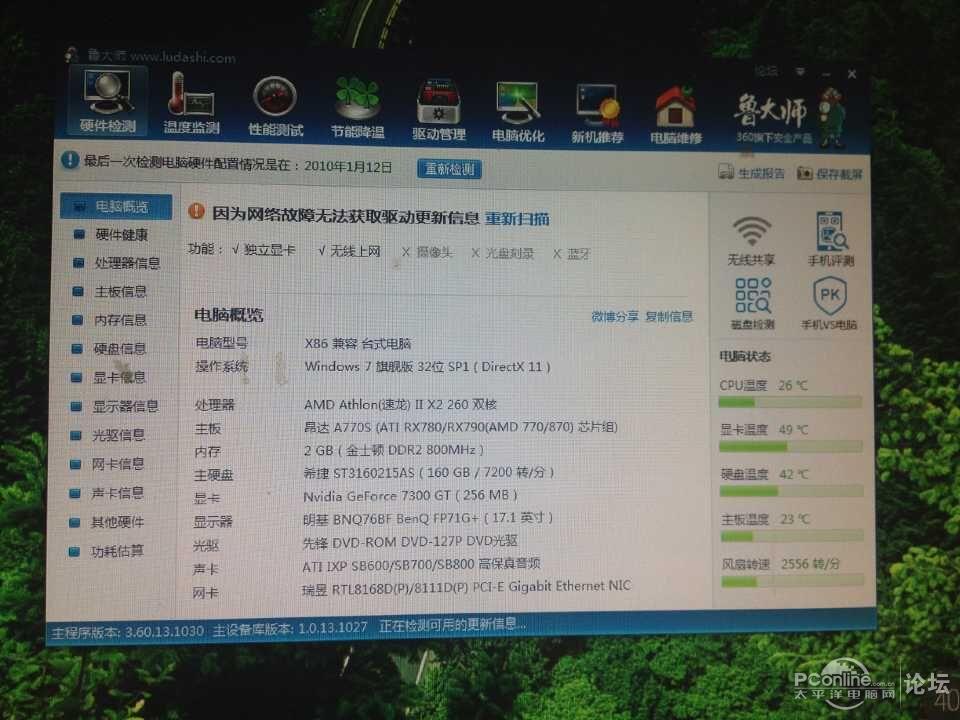This screenshot has width=960, height=720.
Task: Click the 'Nvidia GeForce 7300 GT' text
Action: 377,495
